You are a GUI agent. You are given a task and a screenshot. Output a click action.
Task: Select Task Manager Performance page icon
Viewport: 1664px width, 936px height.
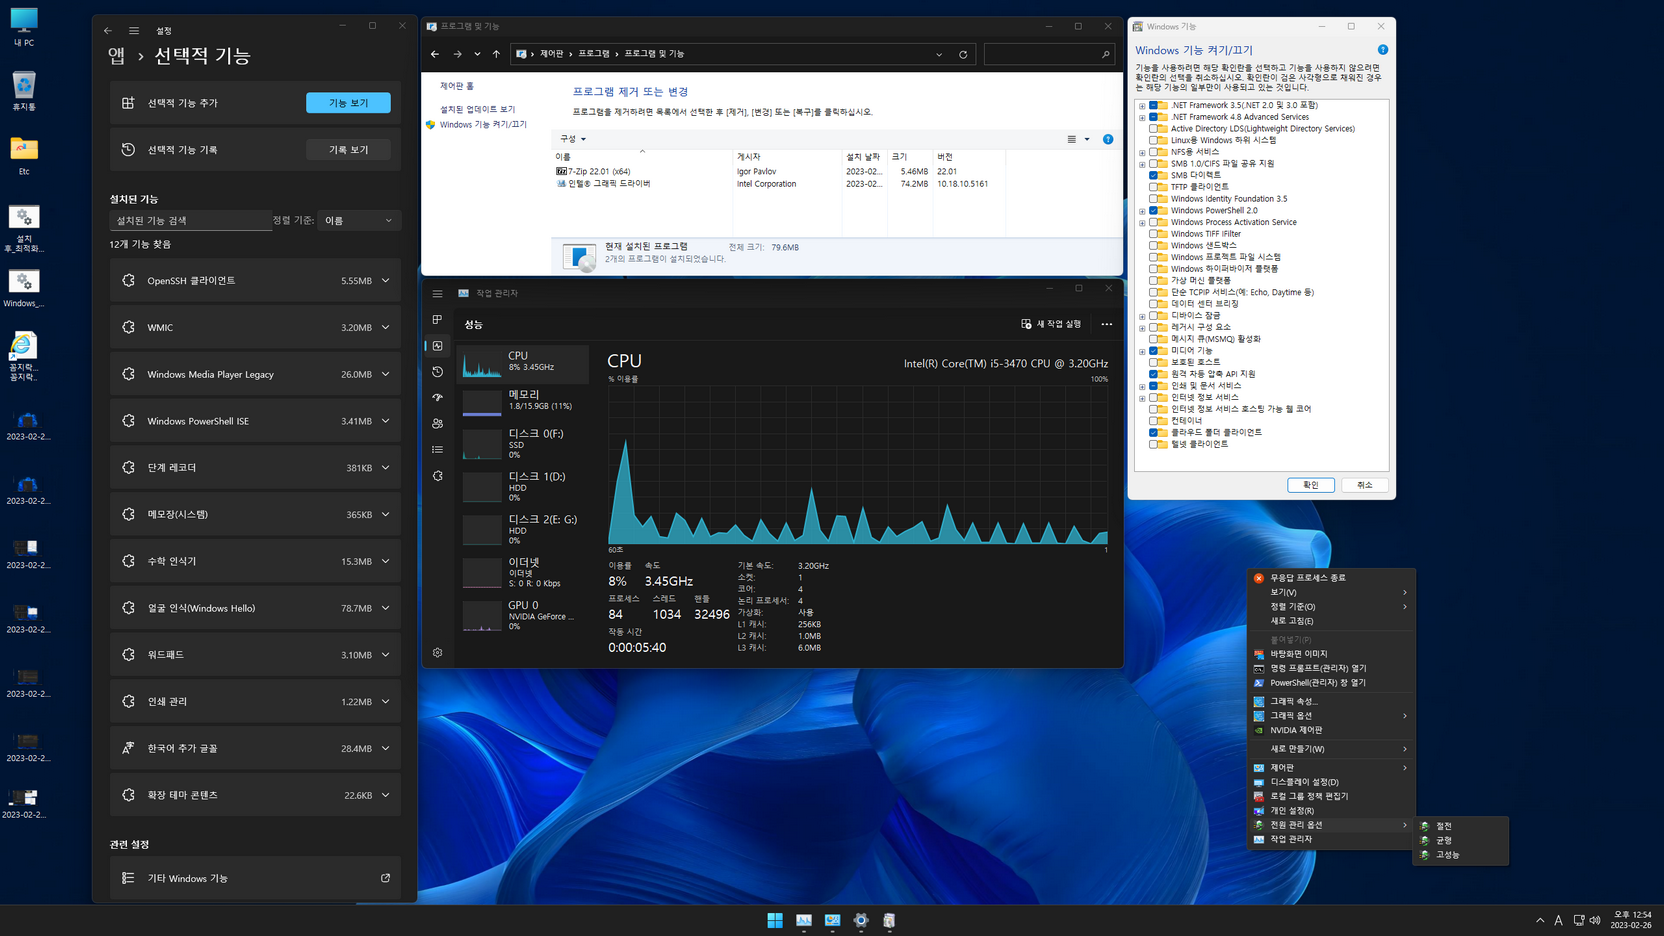pos(437,346)
